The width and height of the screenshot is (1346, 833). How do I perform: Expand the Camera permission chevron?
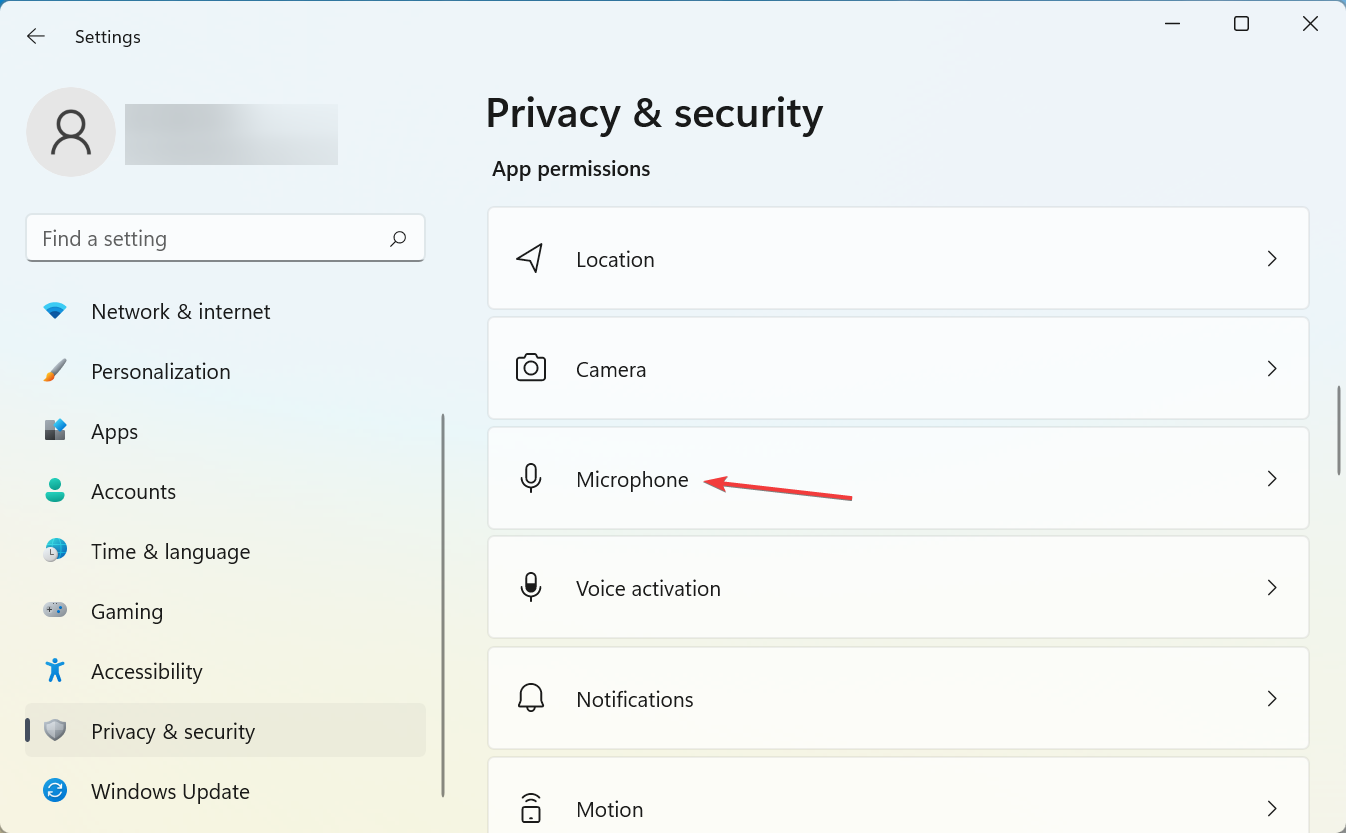[1272, 368]
